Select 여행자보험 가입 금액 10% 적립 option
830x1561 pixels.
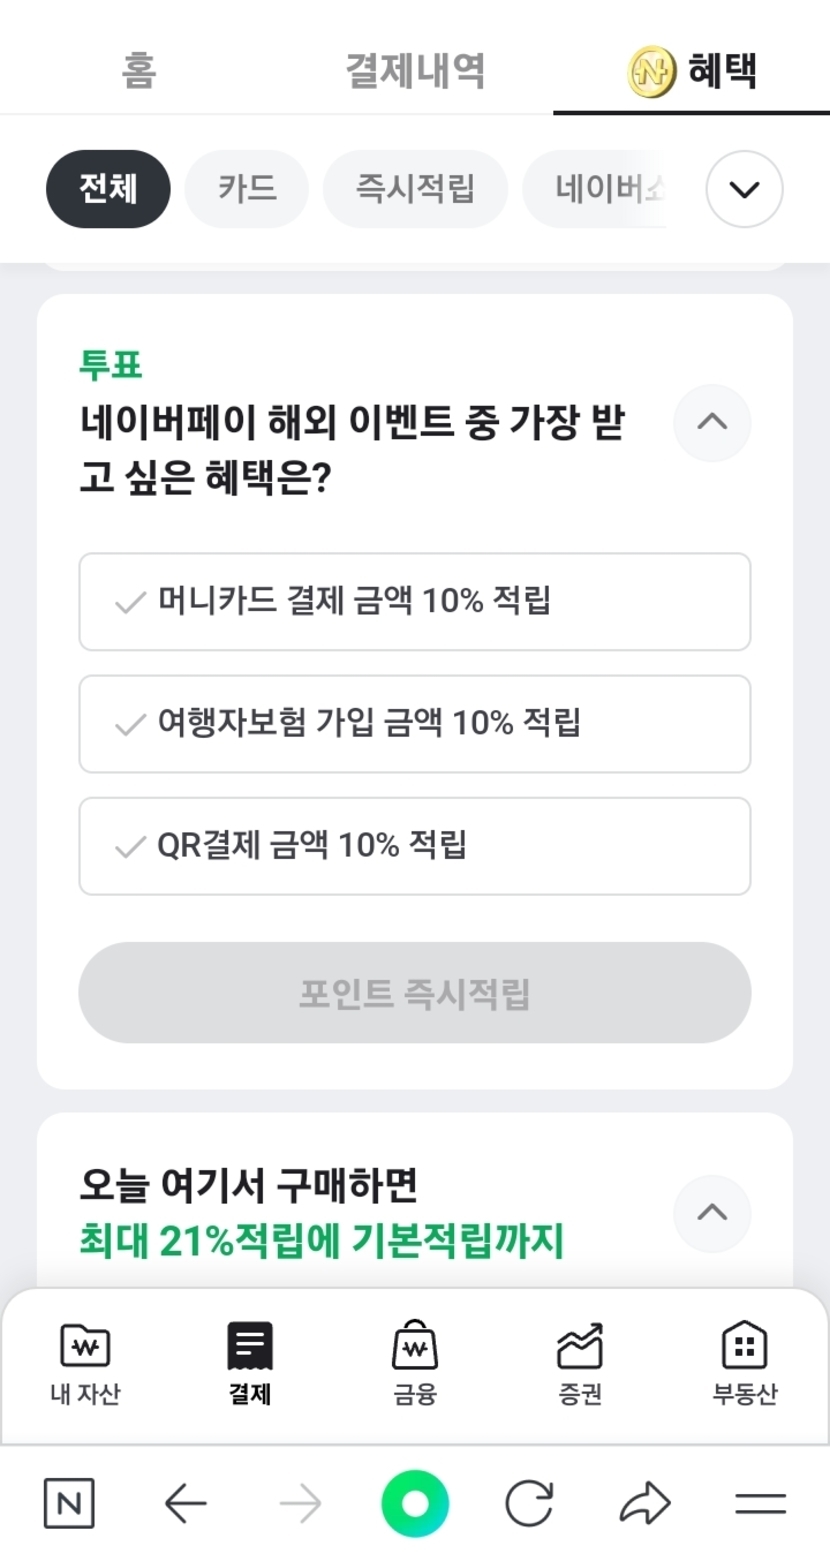[414, 724]
